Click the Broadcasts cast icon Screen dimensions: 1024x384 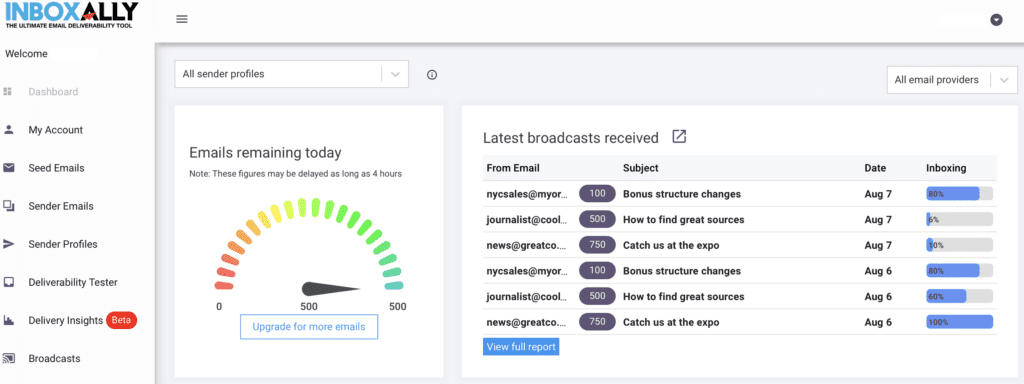click(x=8, y=359)
